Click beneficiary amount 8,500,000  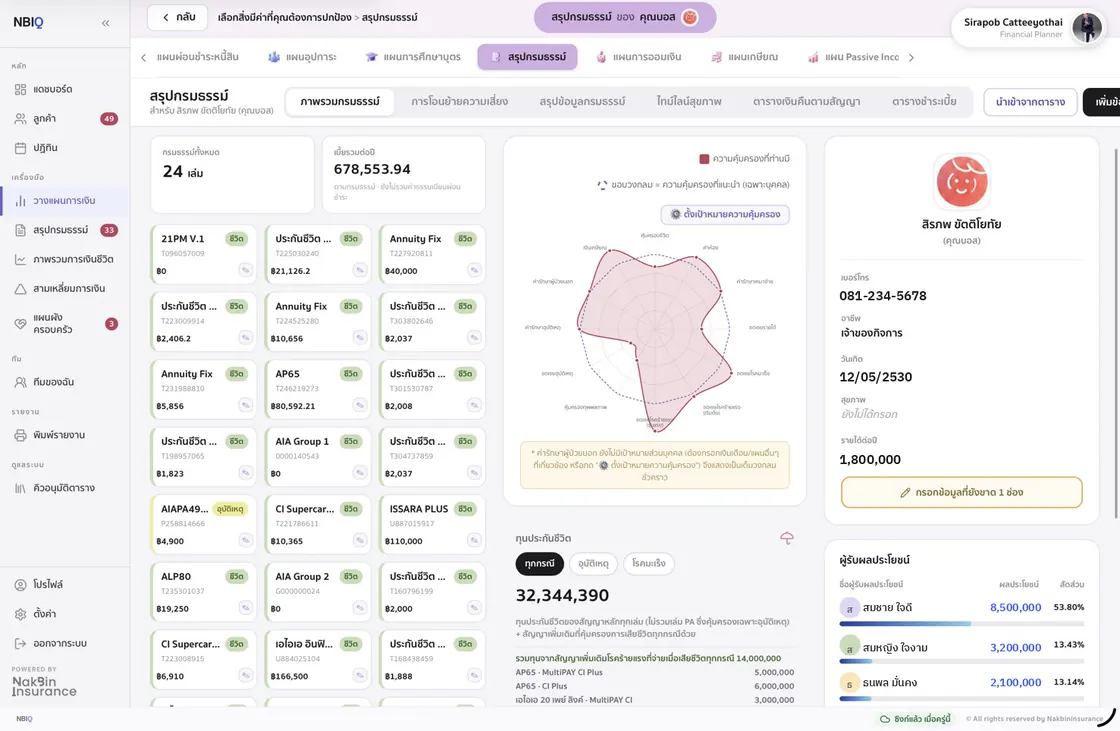[1015, 607]
